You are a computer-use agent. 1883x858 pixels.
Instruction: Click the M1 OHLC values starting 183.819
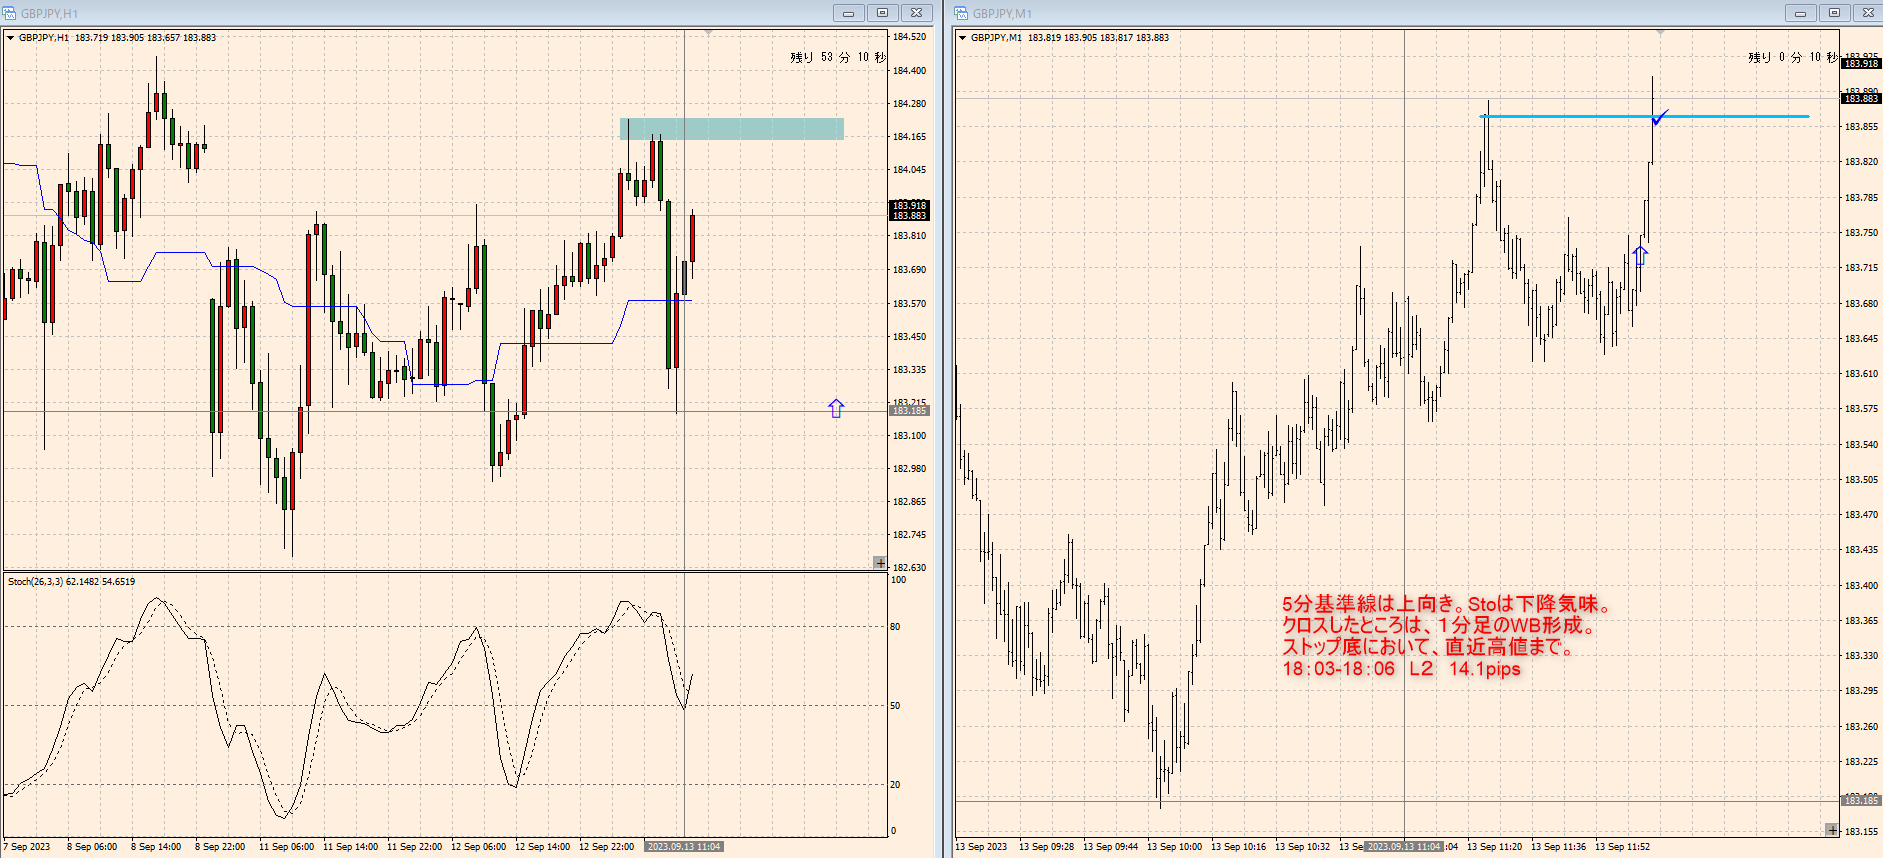pos(1098,38)
